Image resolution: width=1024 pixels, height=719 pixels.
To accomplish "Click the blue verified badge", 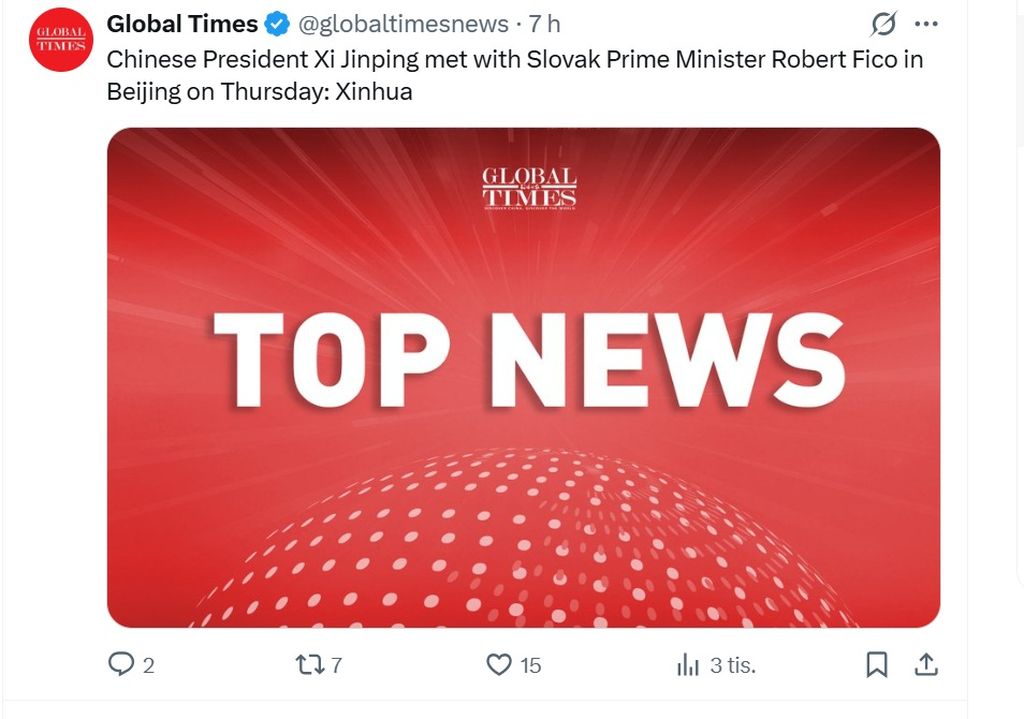I will (276, 24).
